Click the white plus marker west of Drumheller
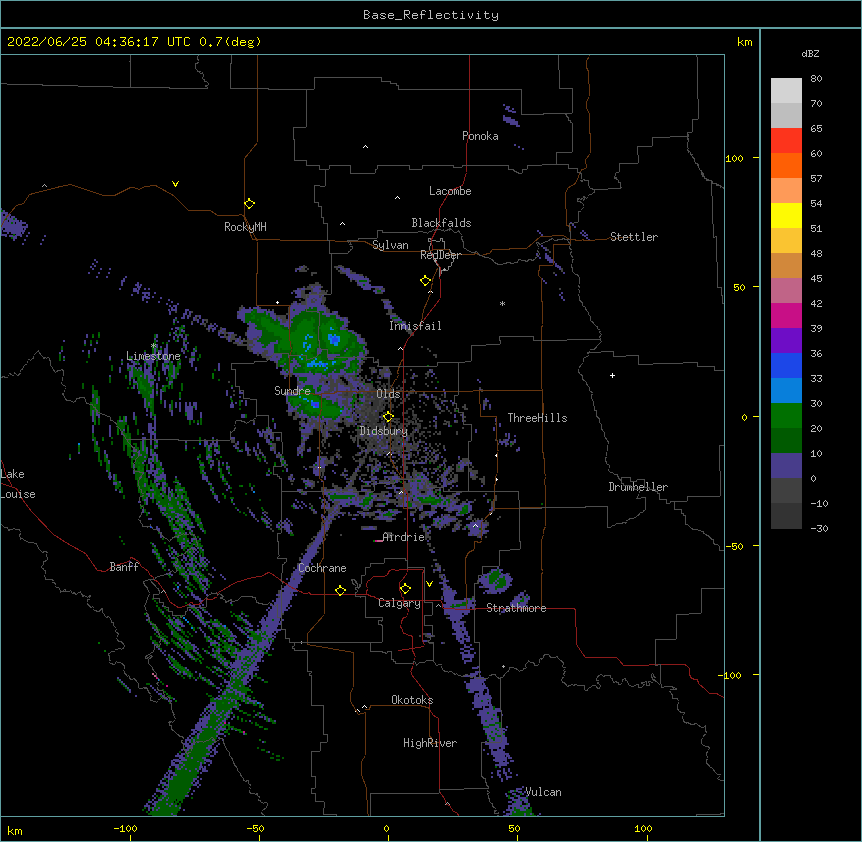This screenshot has height=842, width=862. pos(612,375)
